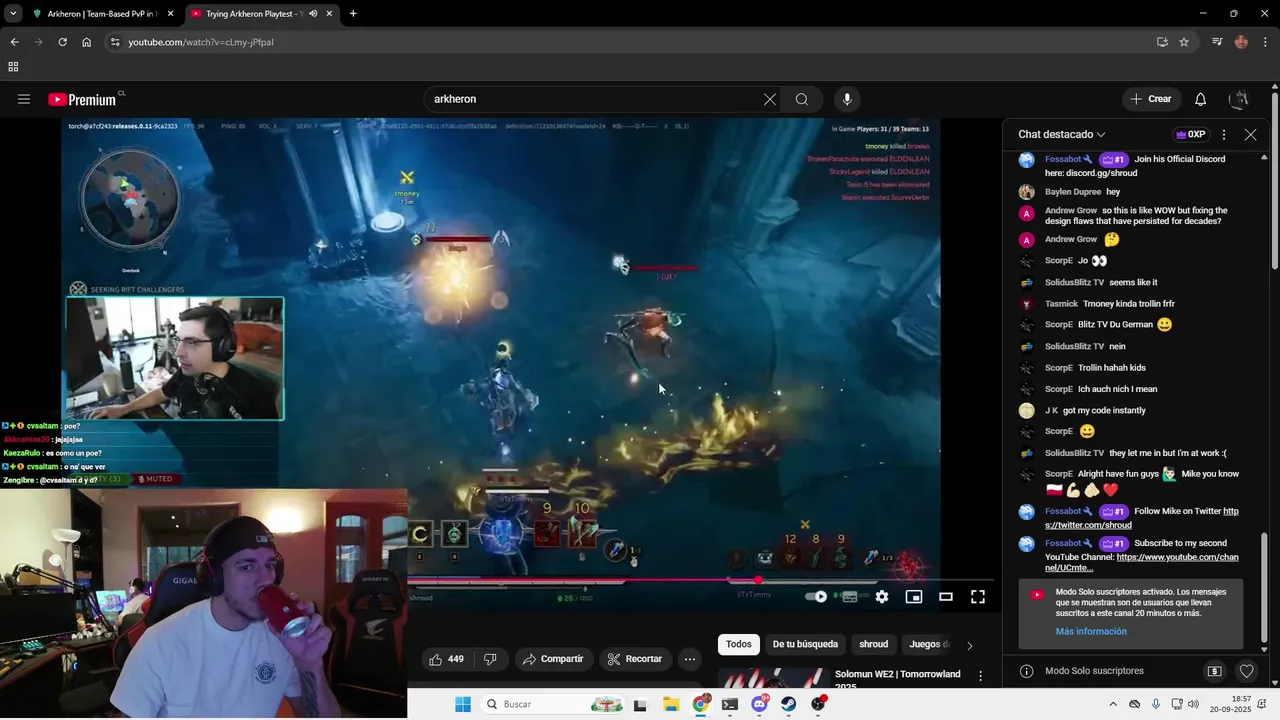Bookmark this page with the star
This screenshot has width=1280, height=720.
pyautogui.click(x=1184, y=42)
